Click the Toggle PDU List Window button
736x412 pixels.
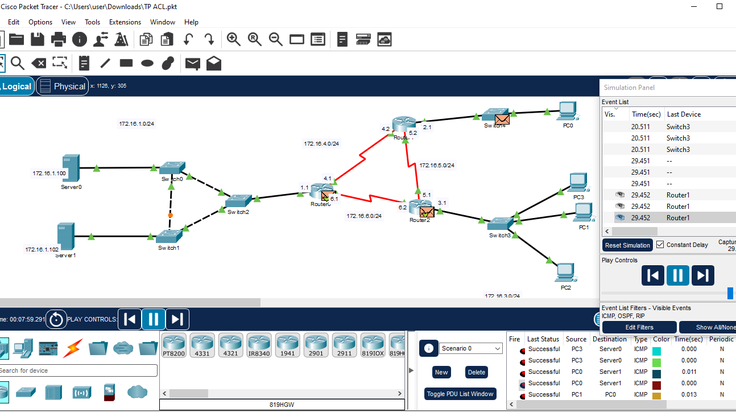tap(460, 394)
